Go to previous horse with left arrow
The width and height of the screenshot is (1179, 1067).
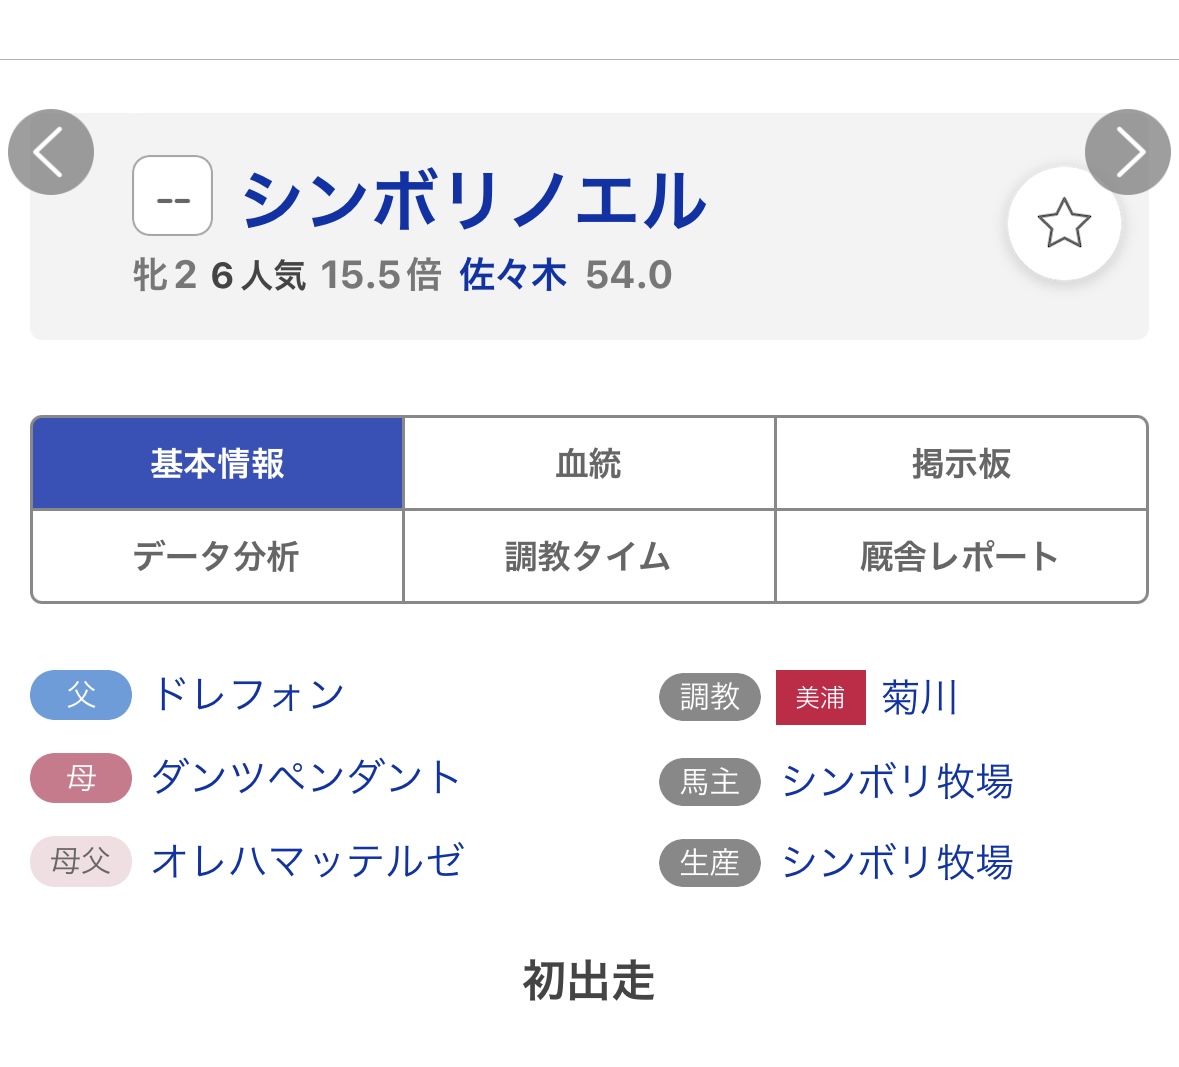pyautogui.click(x=51, y=152)
